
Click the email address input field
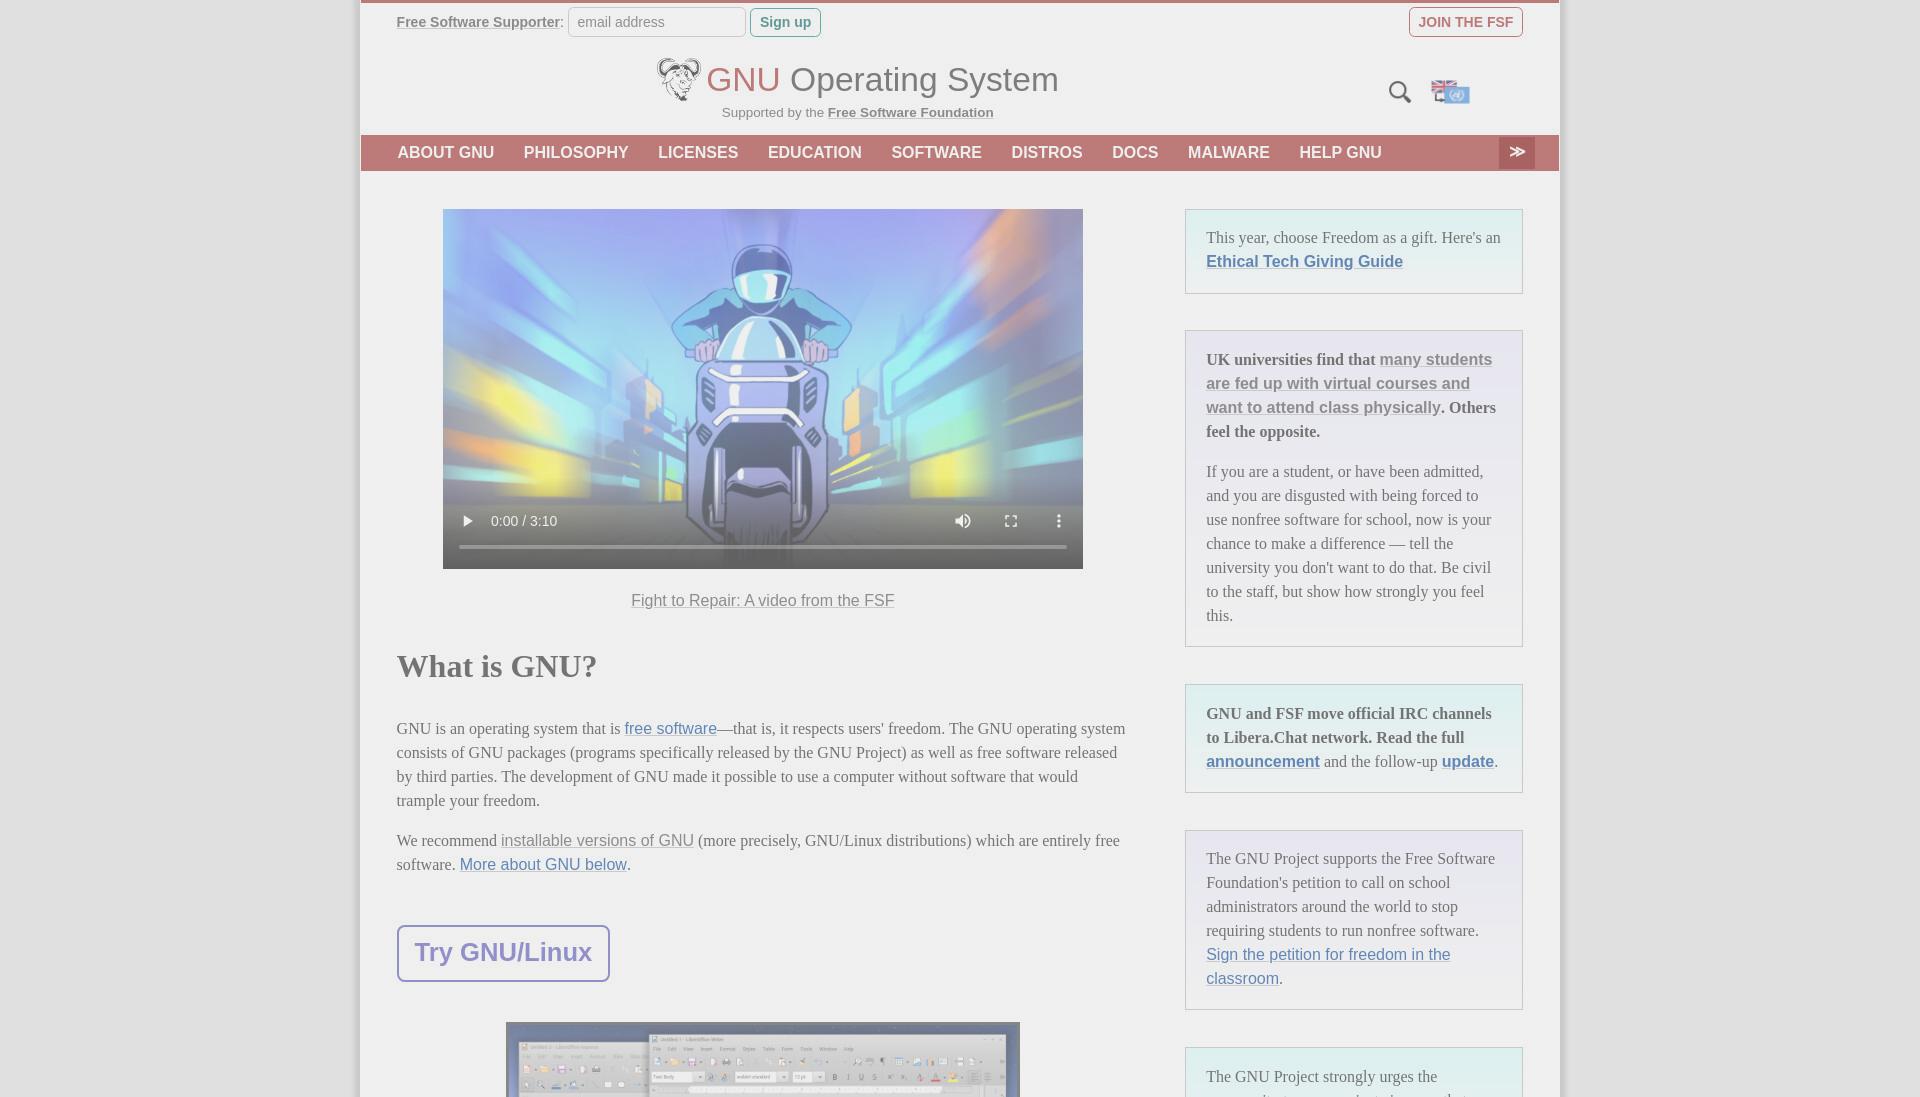point(657,22)
